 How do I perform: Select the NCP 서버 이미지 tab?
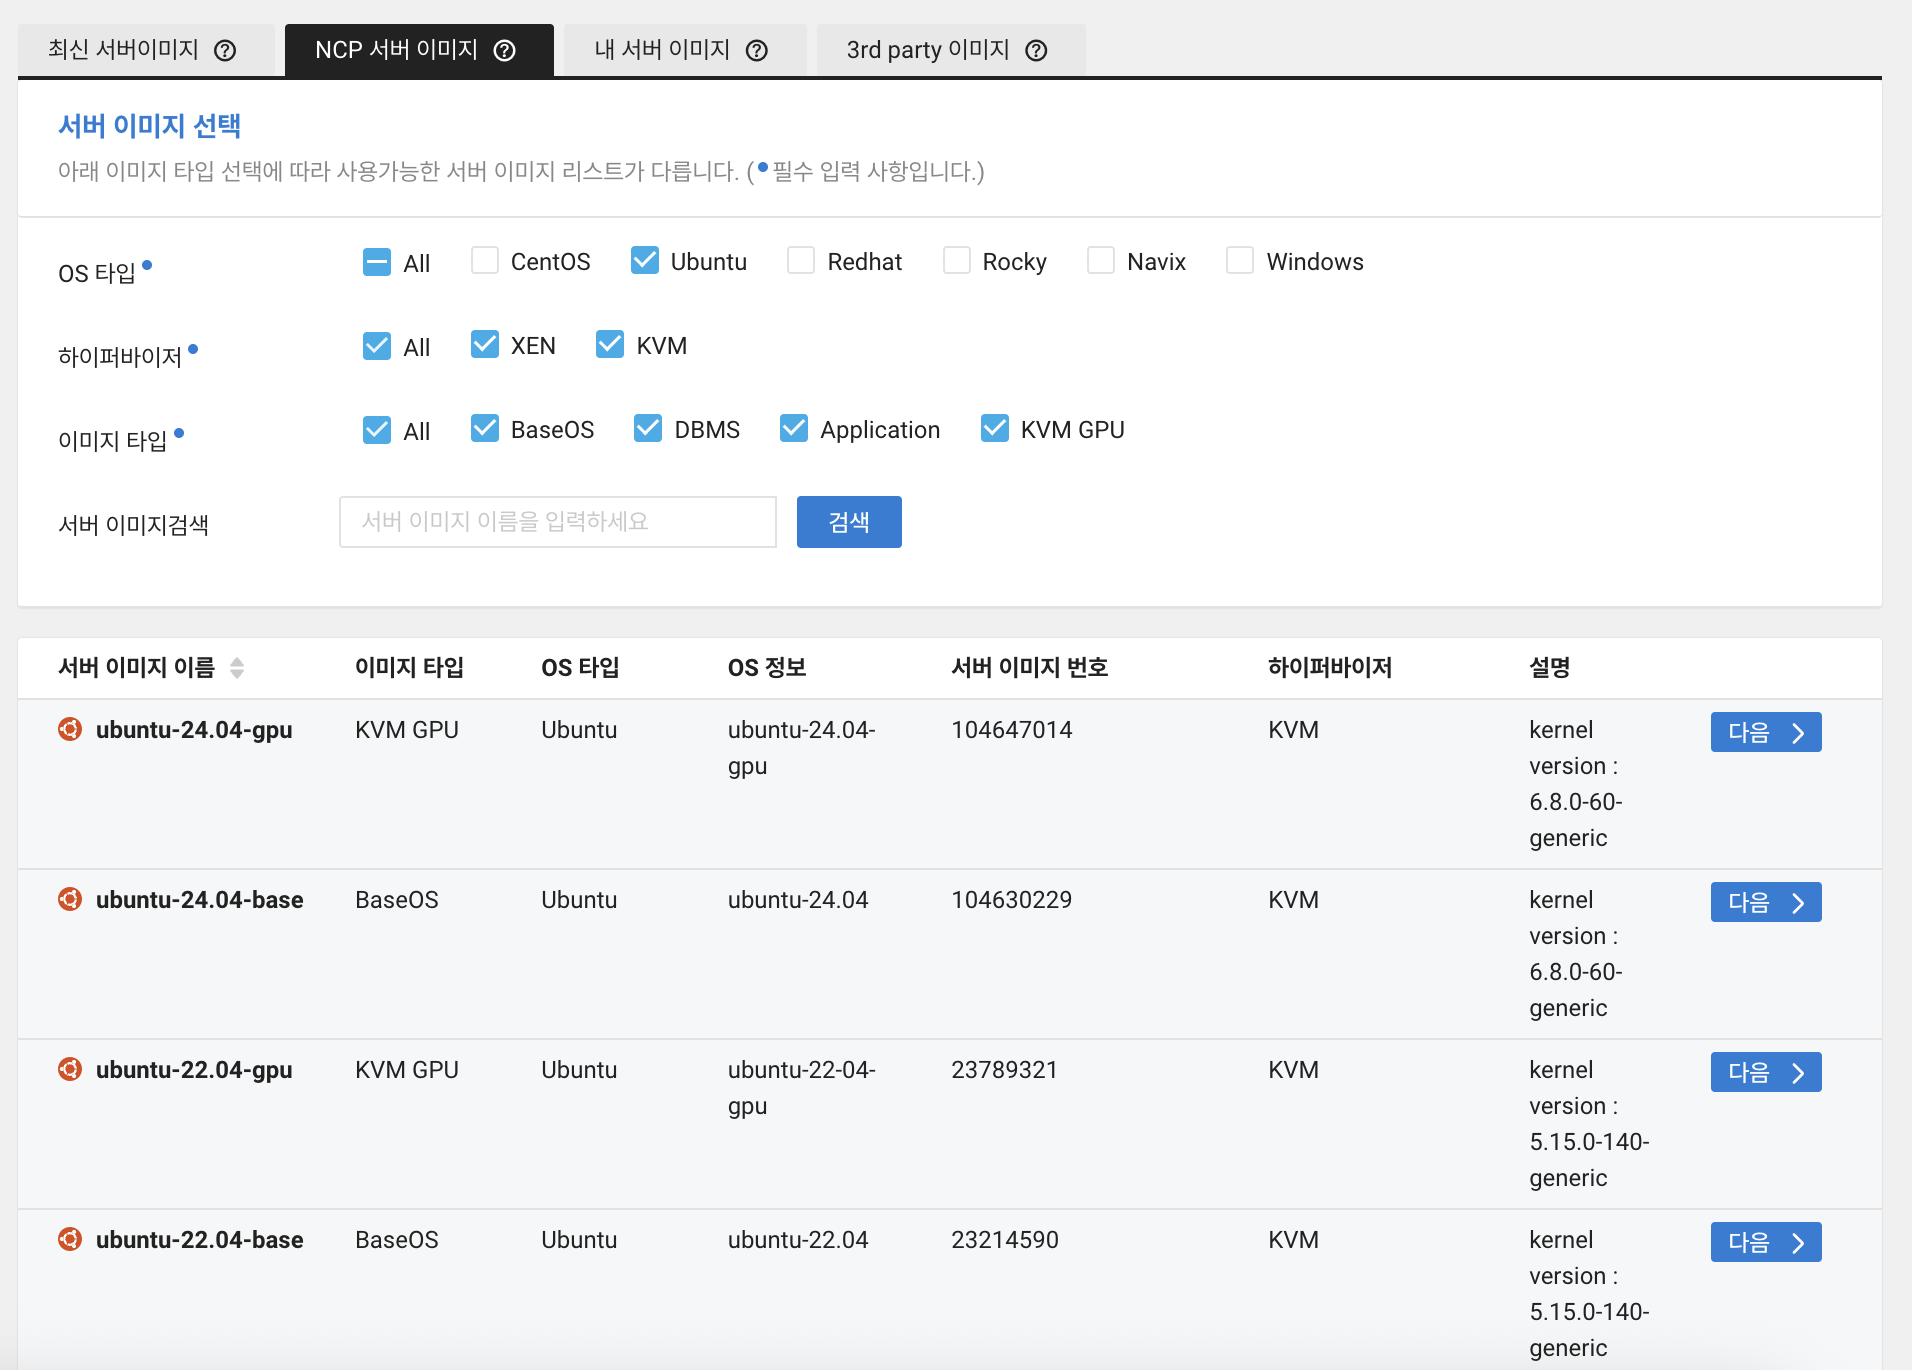pyautogui.click(x=419, y=50)
